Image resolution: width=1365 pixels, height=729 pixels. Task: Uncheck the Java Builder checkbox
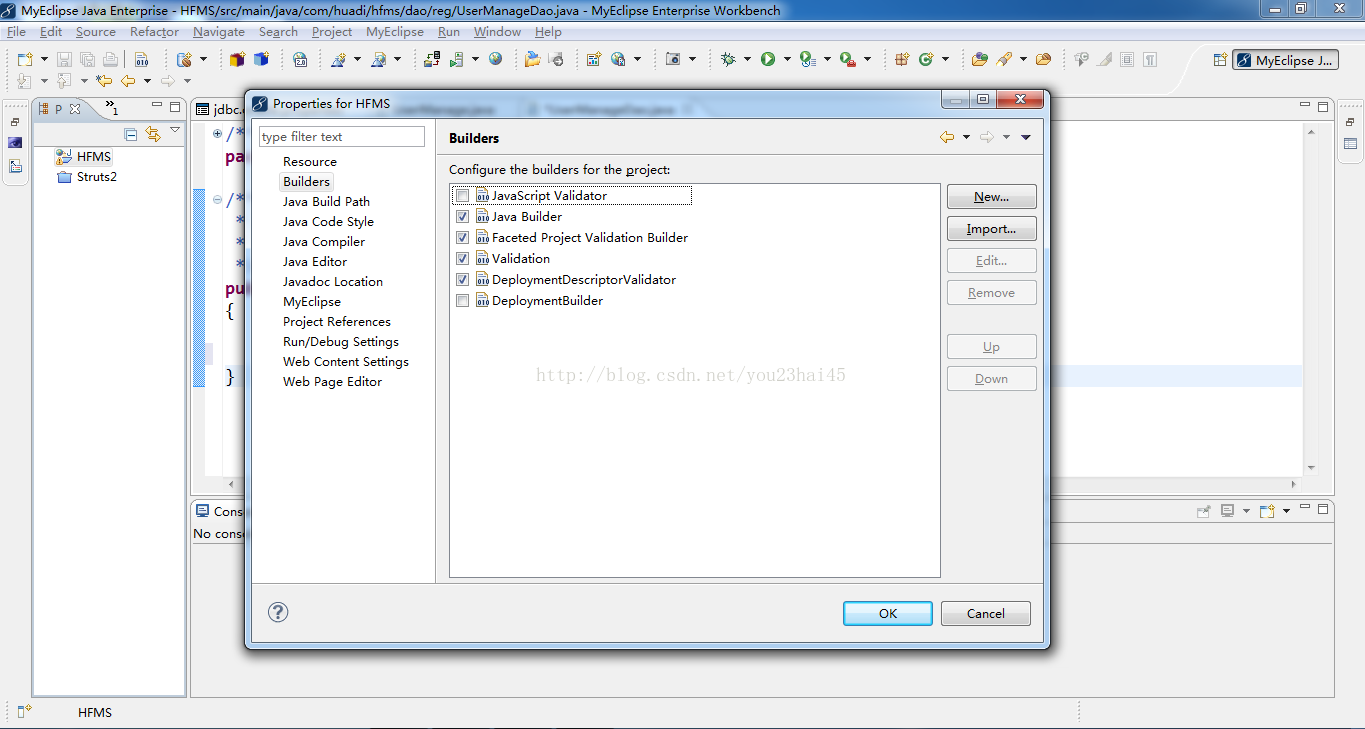point(462,217)
